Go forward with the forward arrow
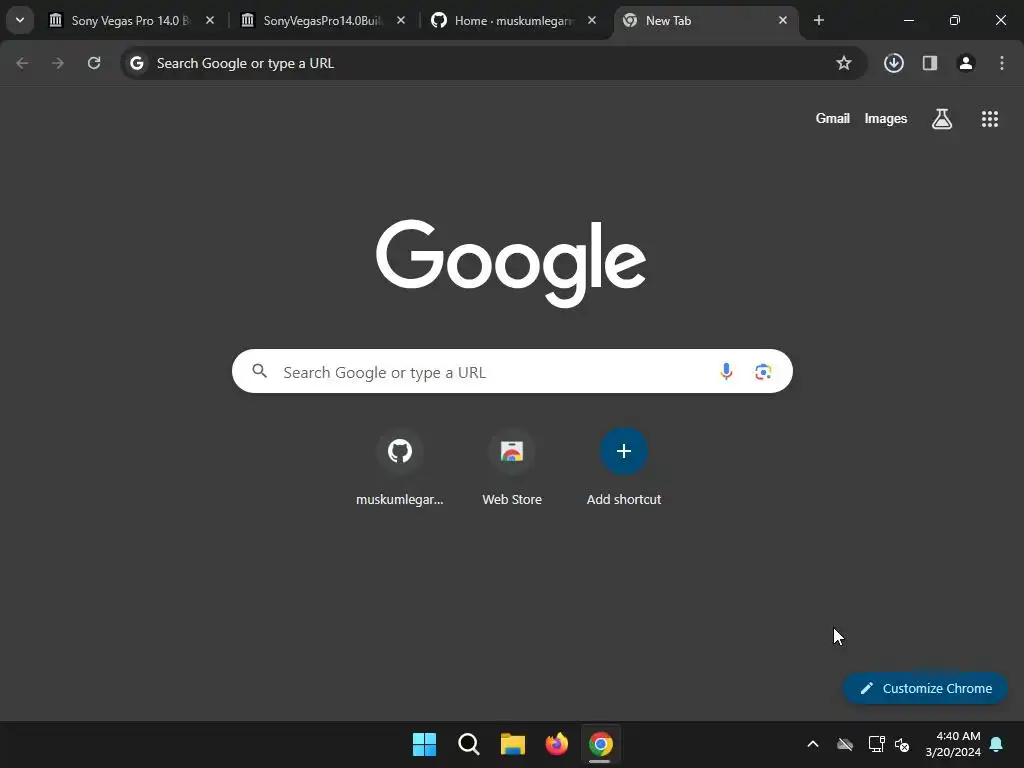This screenshot has height=768, width=1024. 58,63
